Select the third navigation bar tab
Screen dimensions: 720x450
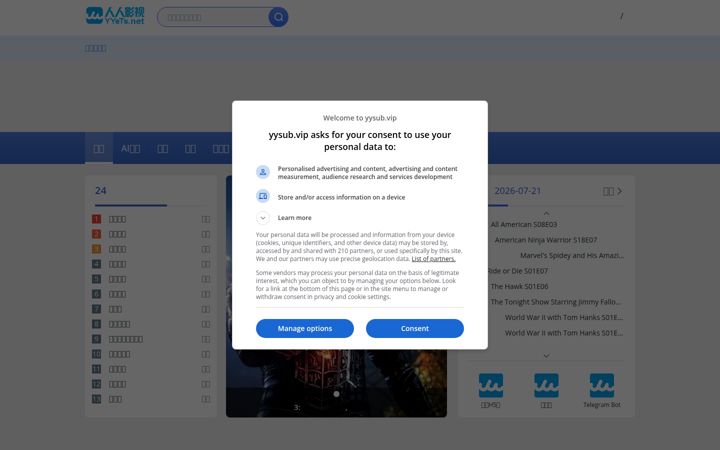tap(163, 148)
